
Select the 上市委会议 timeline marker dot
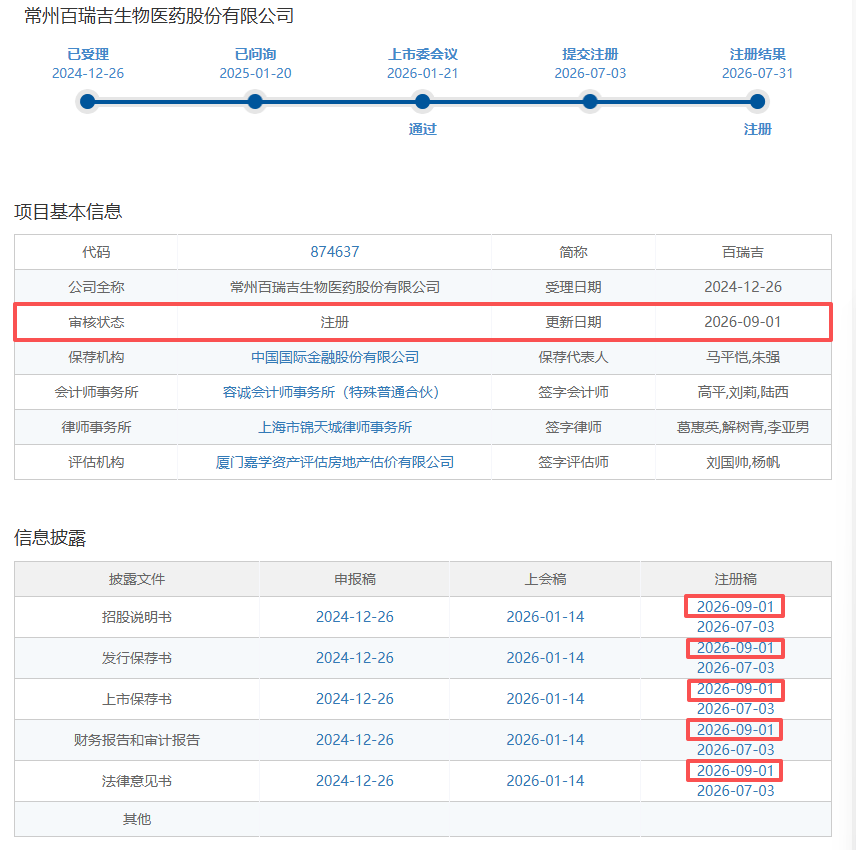[423, 102]
